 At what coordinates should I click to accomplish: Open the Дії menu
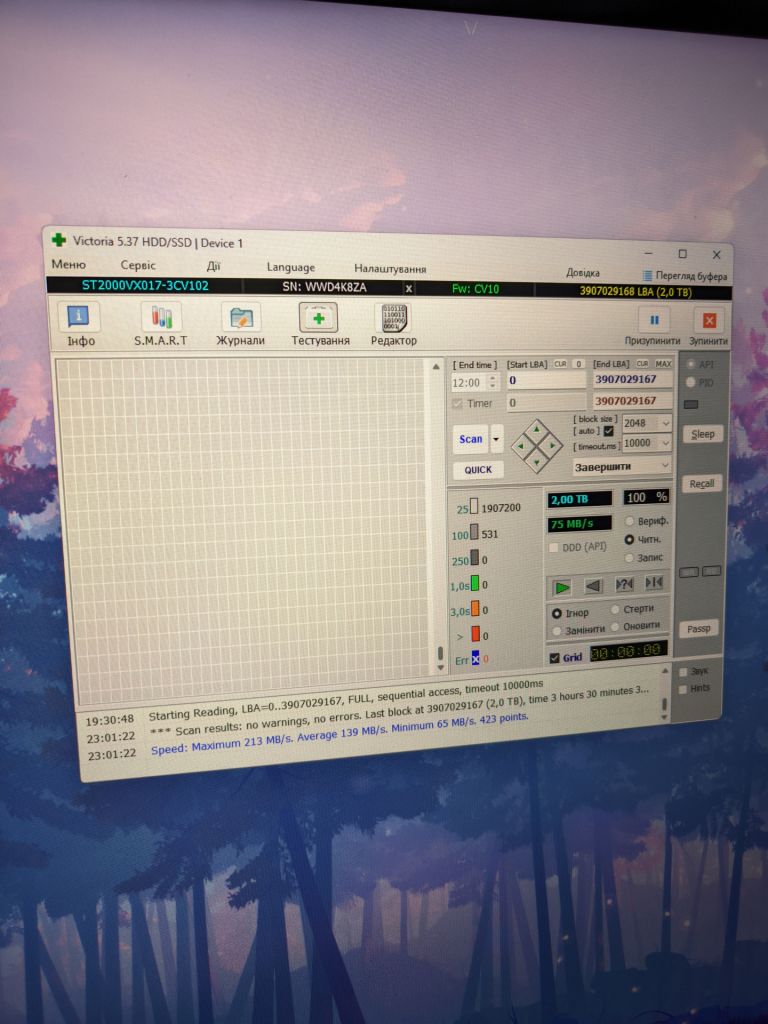coord(214,266)
